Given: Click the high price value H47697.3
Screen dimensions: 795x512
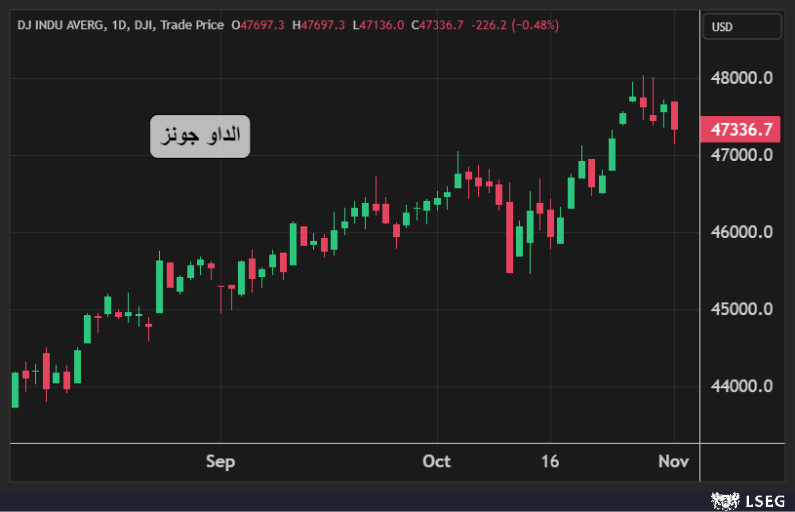Looking at the screenshot, I should (318, 25).
